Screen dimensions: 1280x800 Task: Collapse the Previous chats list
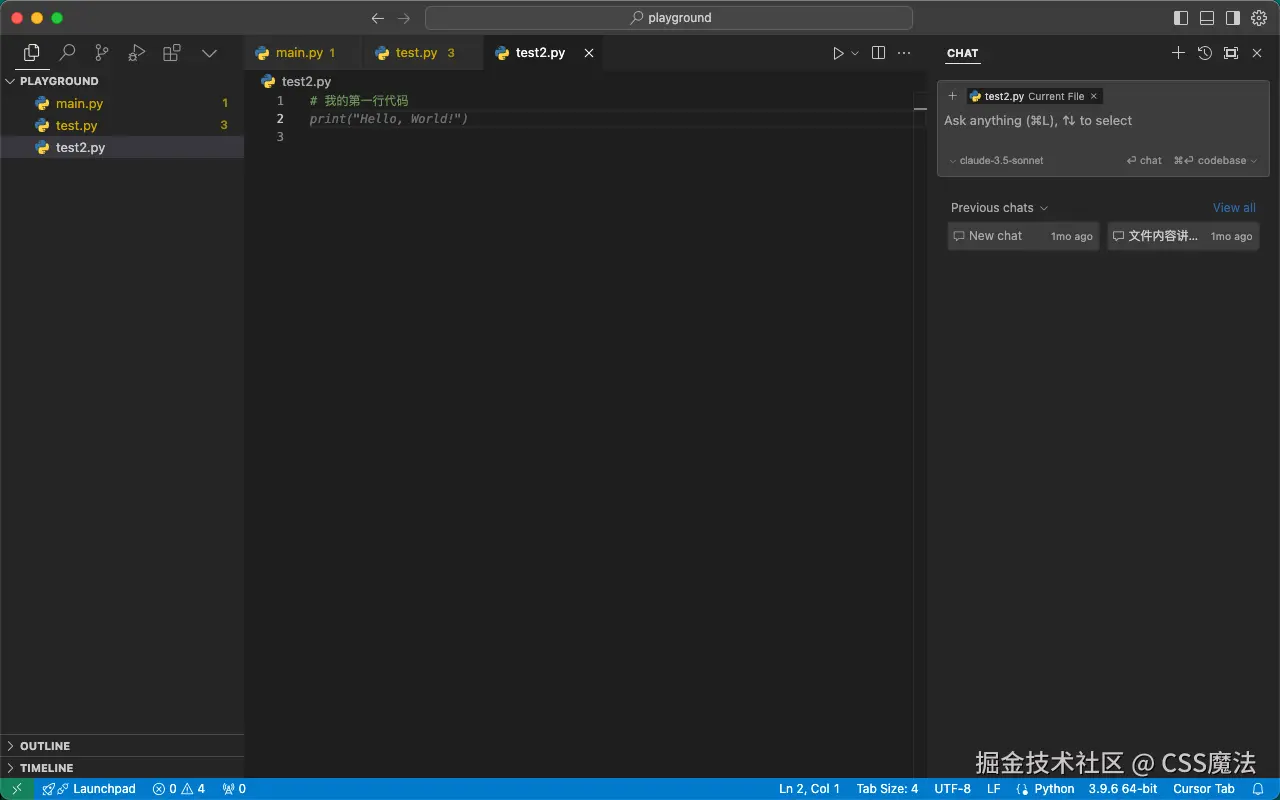pos(999,208)
